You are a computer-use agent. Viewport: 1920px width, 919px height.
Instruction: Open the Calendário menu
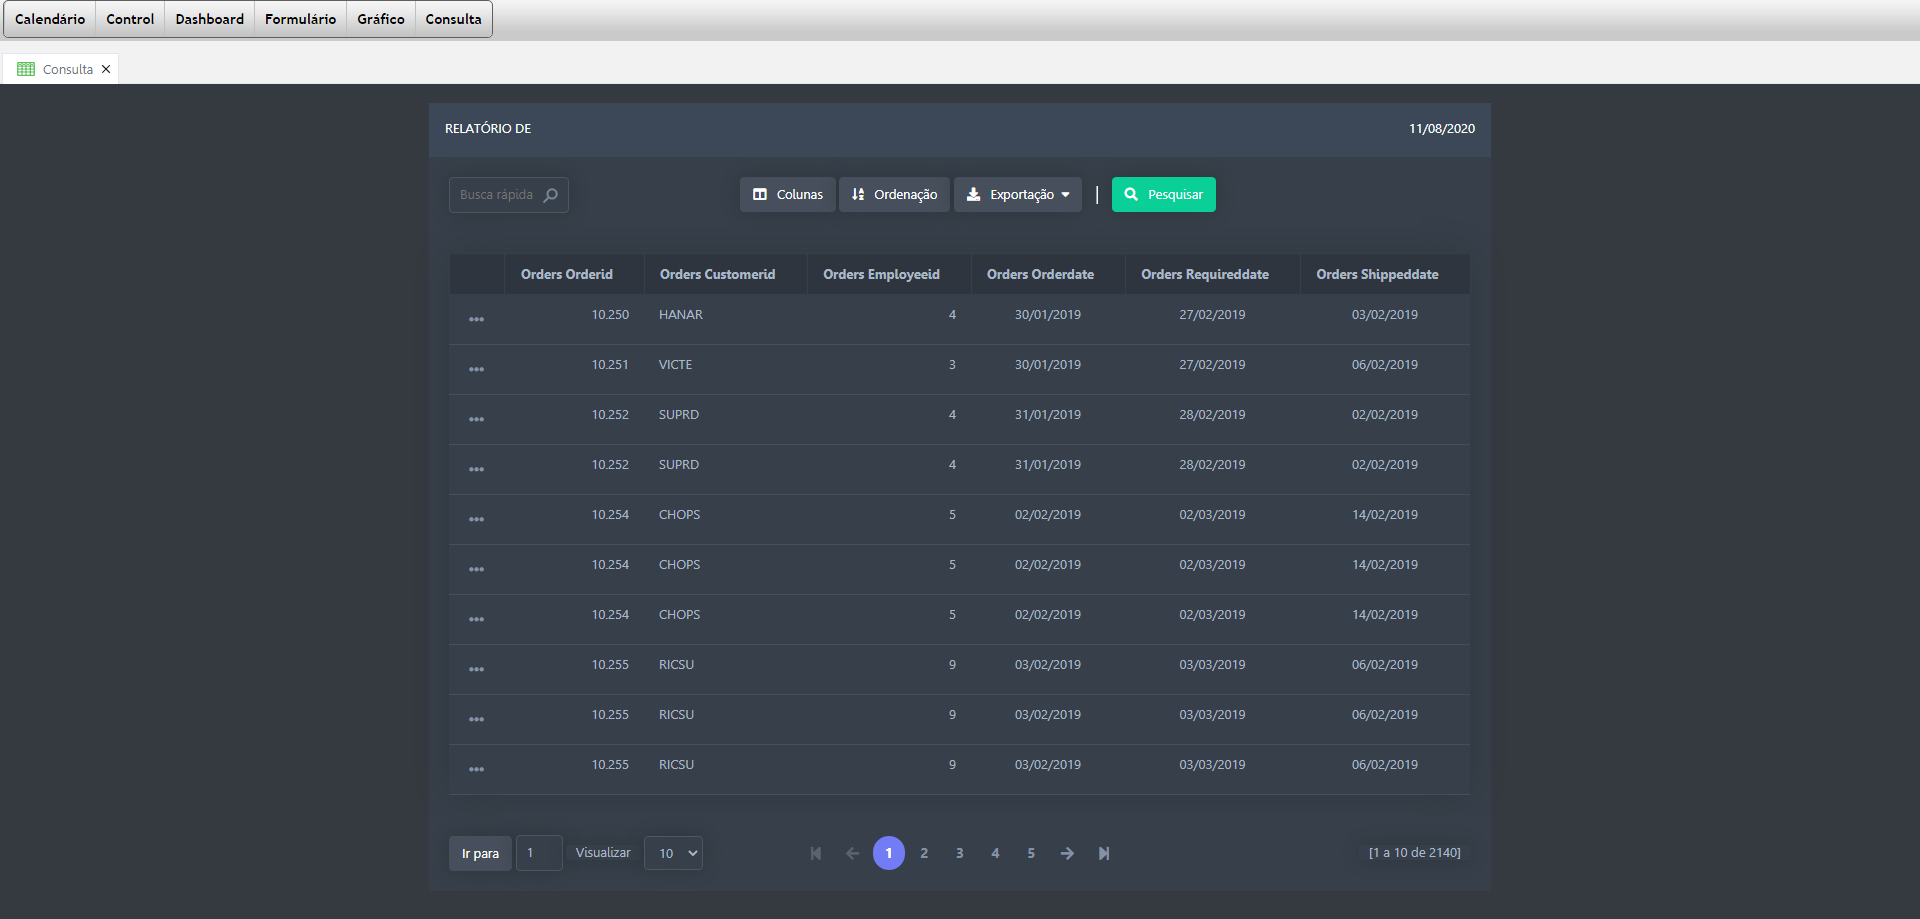pos(50,19)
